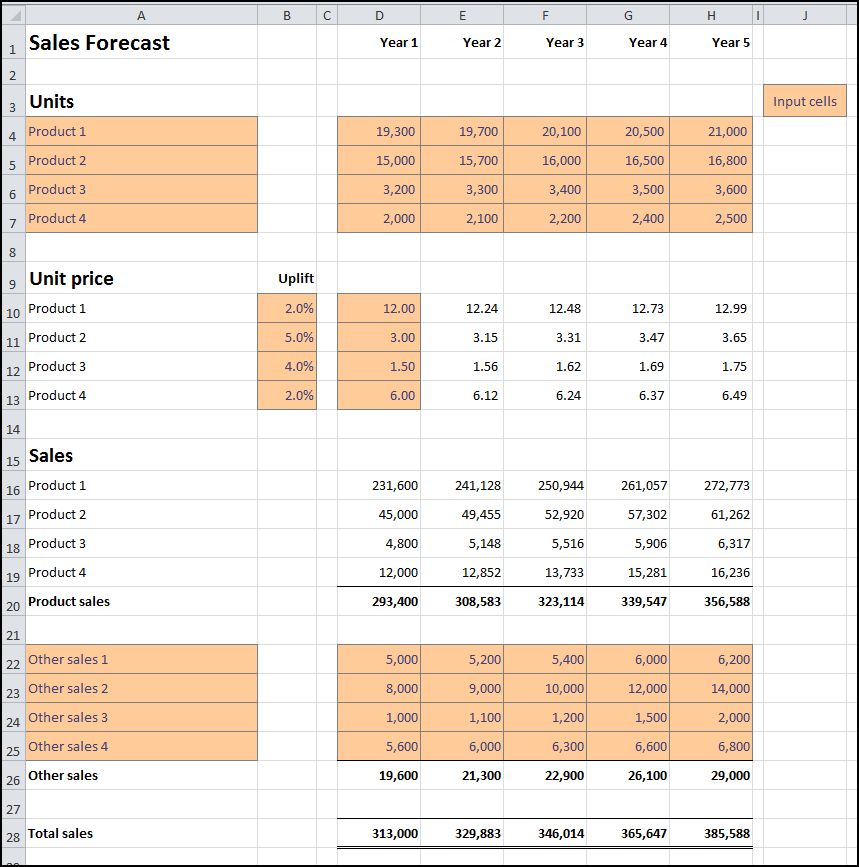Select Product 4 Year 1 price 6.00
The width and height of the screenshot is (859, 867).
(x=379, y=395)
